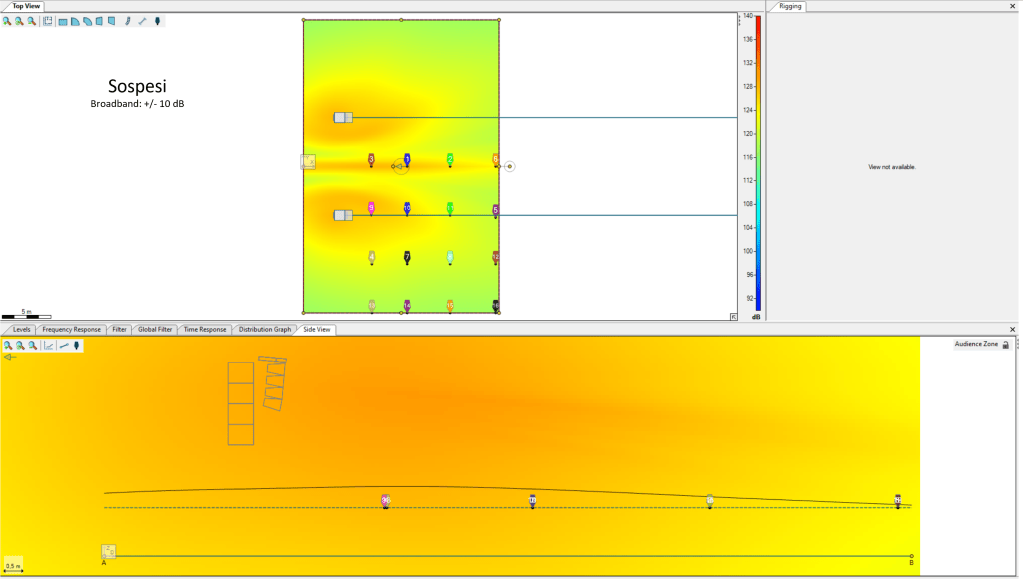
Task: Select the rectangular audience zone shape tool
Action: [x=63, y=21]
